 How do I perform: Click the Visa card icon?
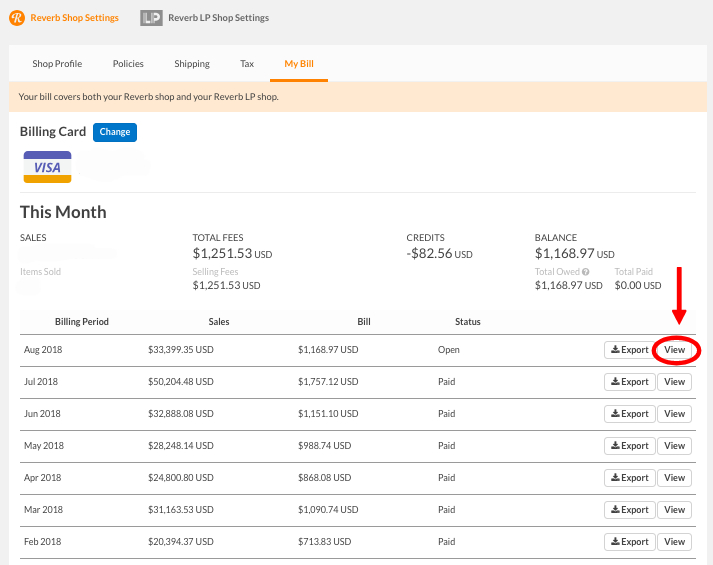(x=47, y=167)
